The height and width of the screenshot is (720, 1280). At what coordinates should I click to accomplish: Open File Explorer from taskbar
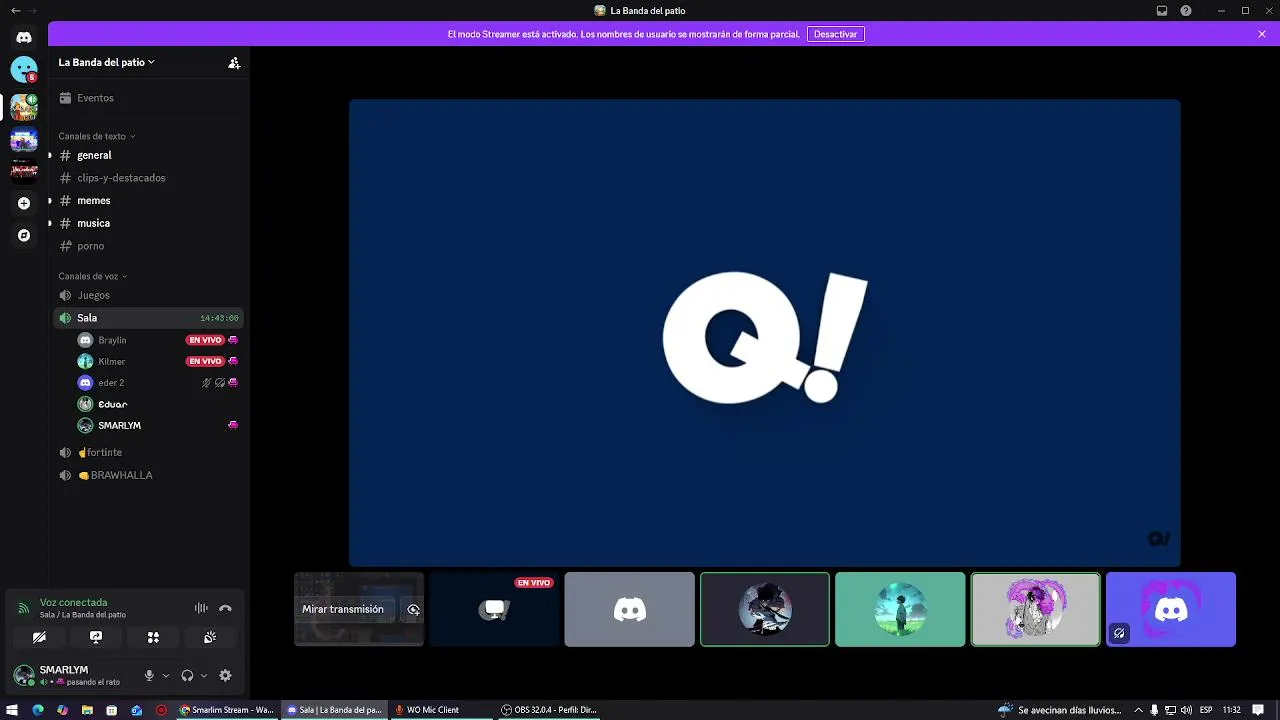(87, 710)
